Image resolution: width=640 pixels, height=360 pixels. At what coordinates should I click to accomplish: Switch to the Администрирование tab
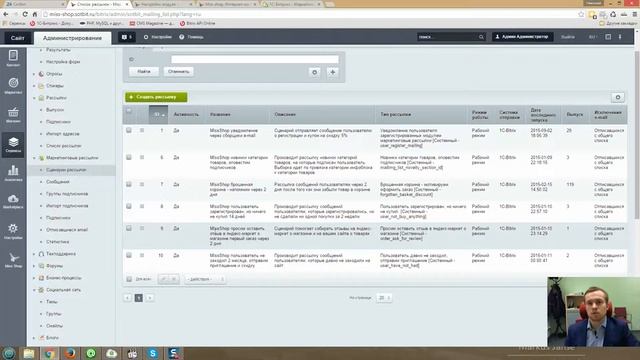[72, 38]
